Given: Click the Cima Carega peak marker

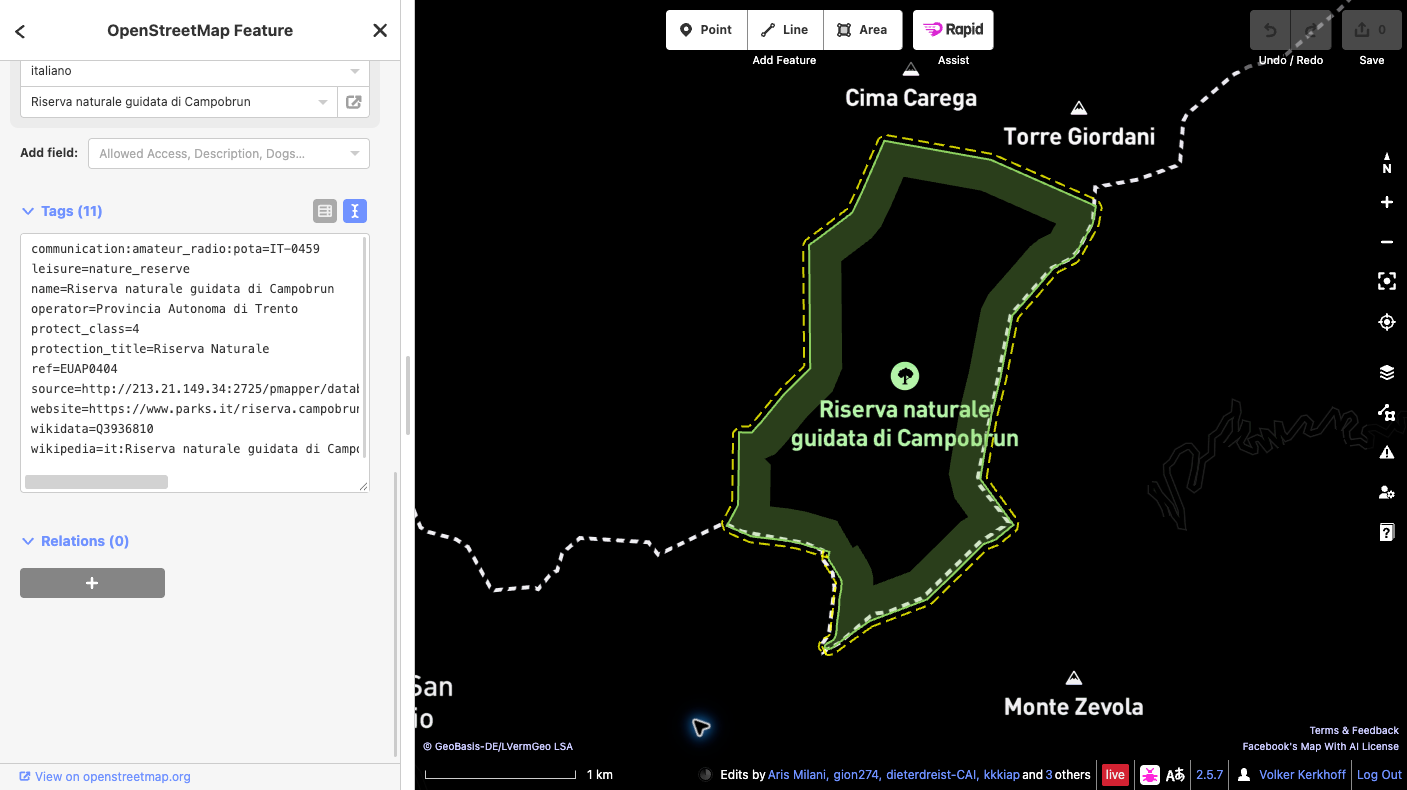Looking at the screenshot, I should (911, 70).
